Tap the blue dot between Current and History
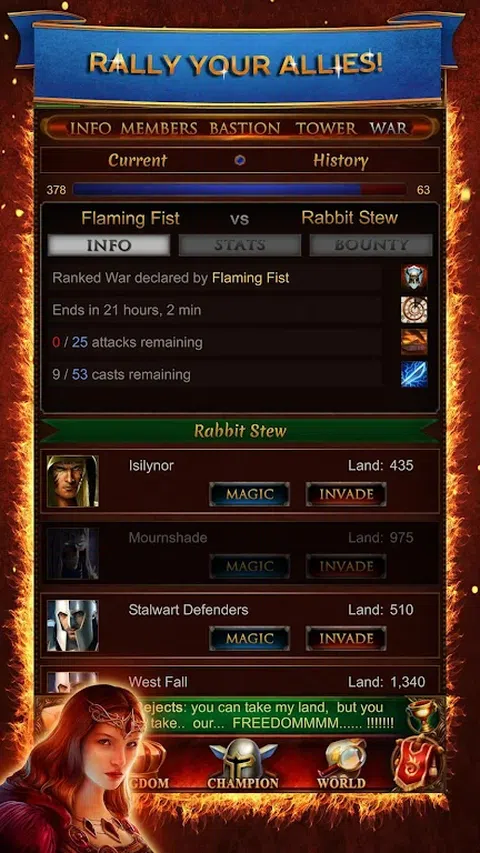This screenshot has width=480, height=853. tap(239, 160)
